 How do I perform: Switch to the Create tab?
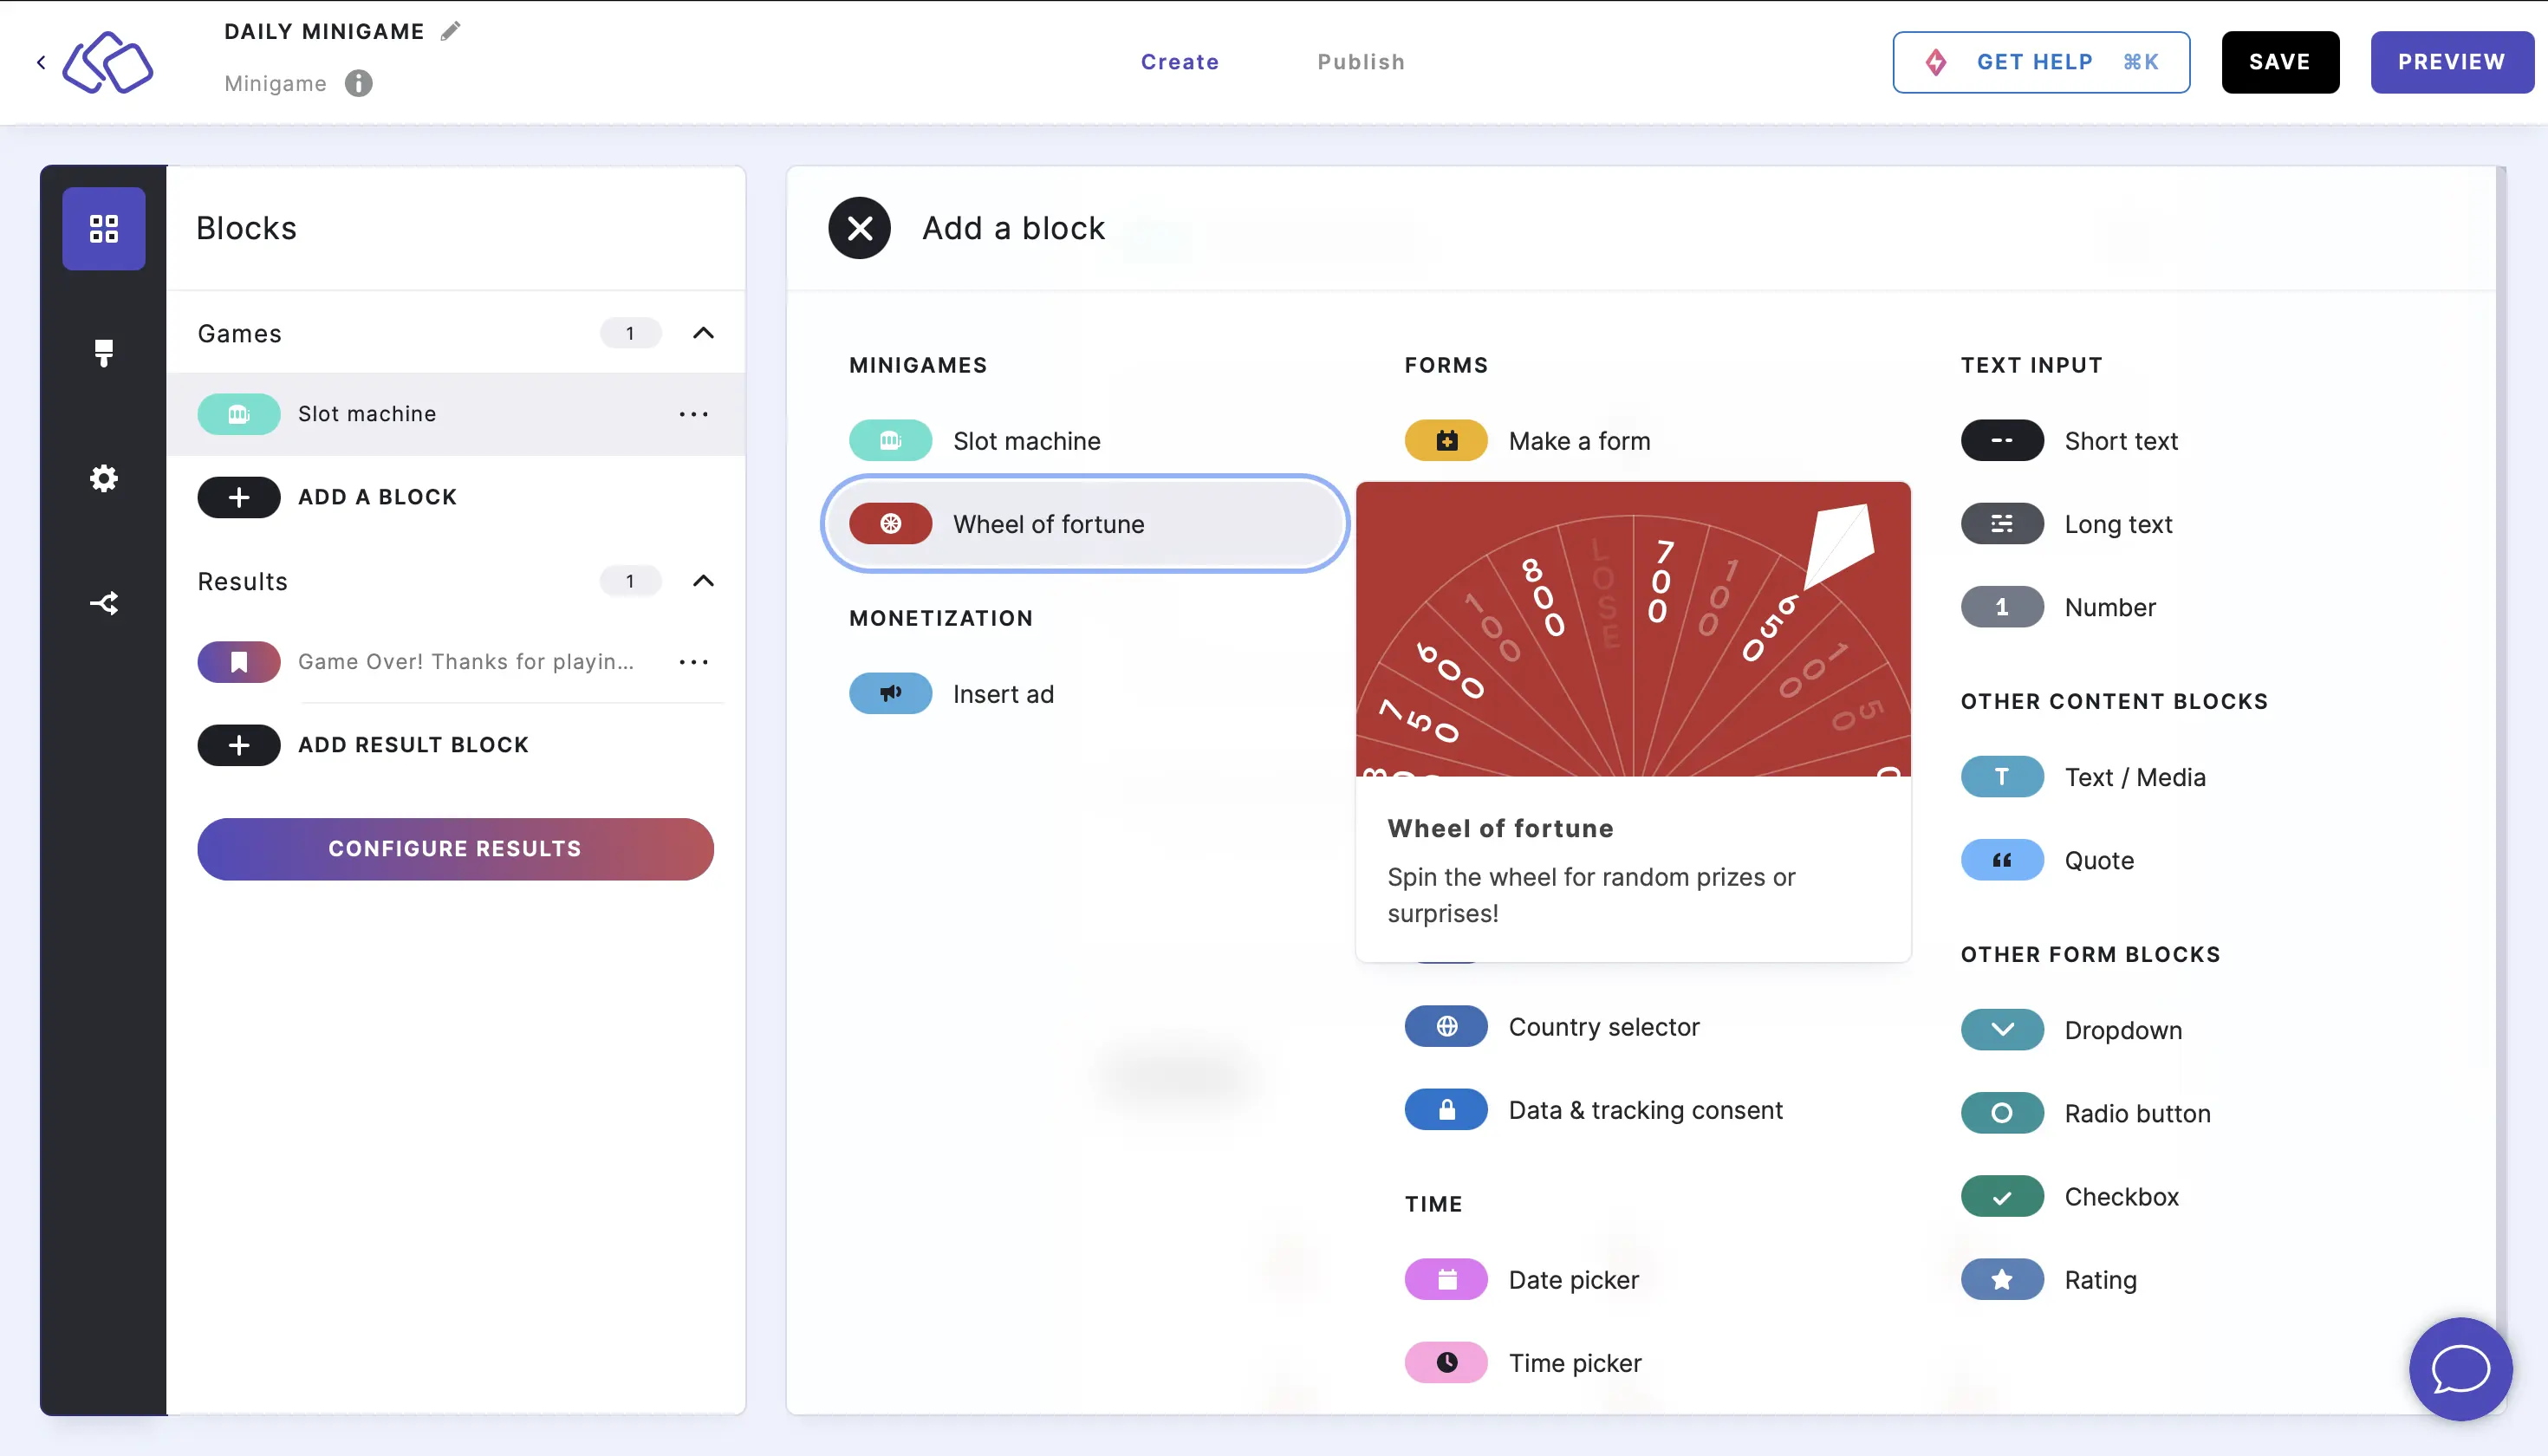1181,63
